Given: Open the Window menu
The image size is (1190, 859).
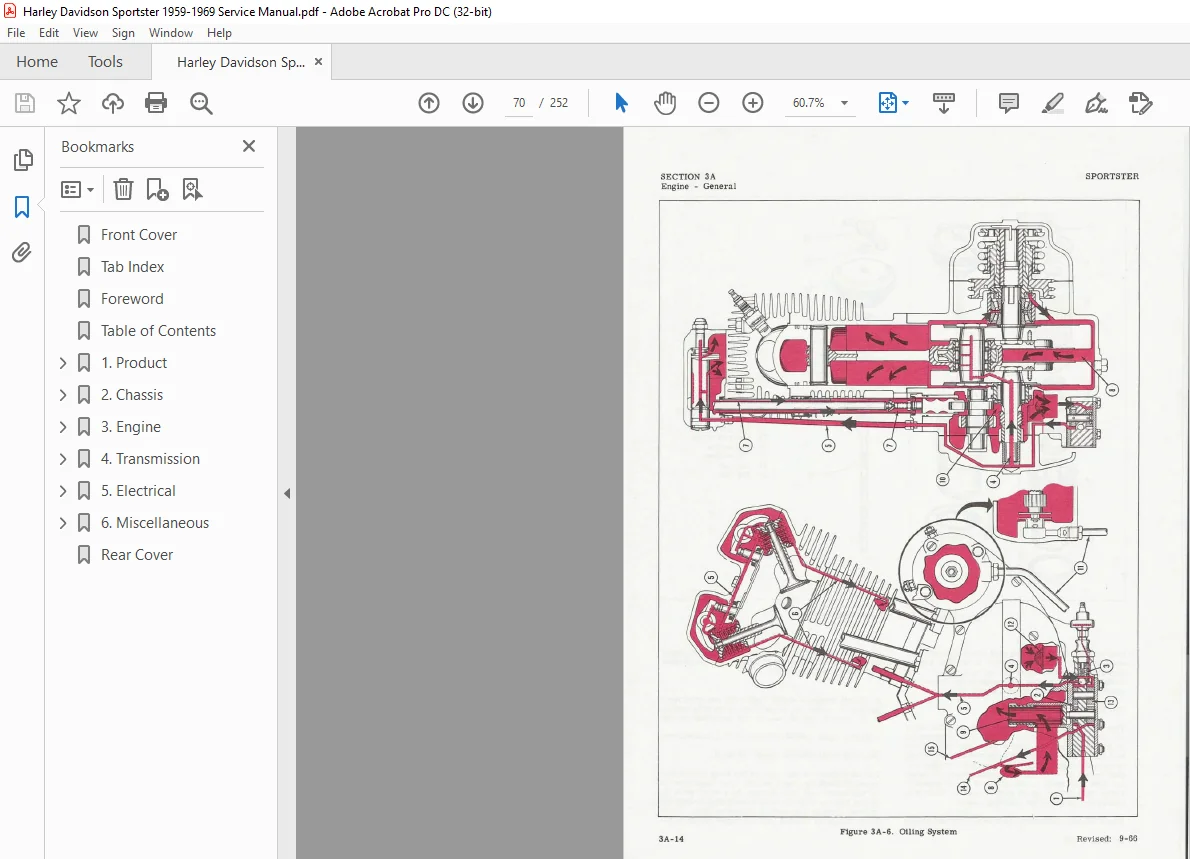Looking at the screenshot, I should tap(171, 33).
